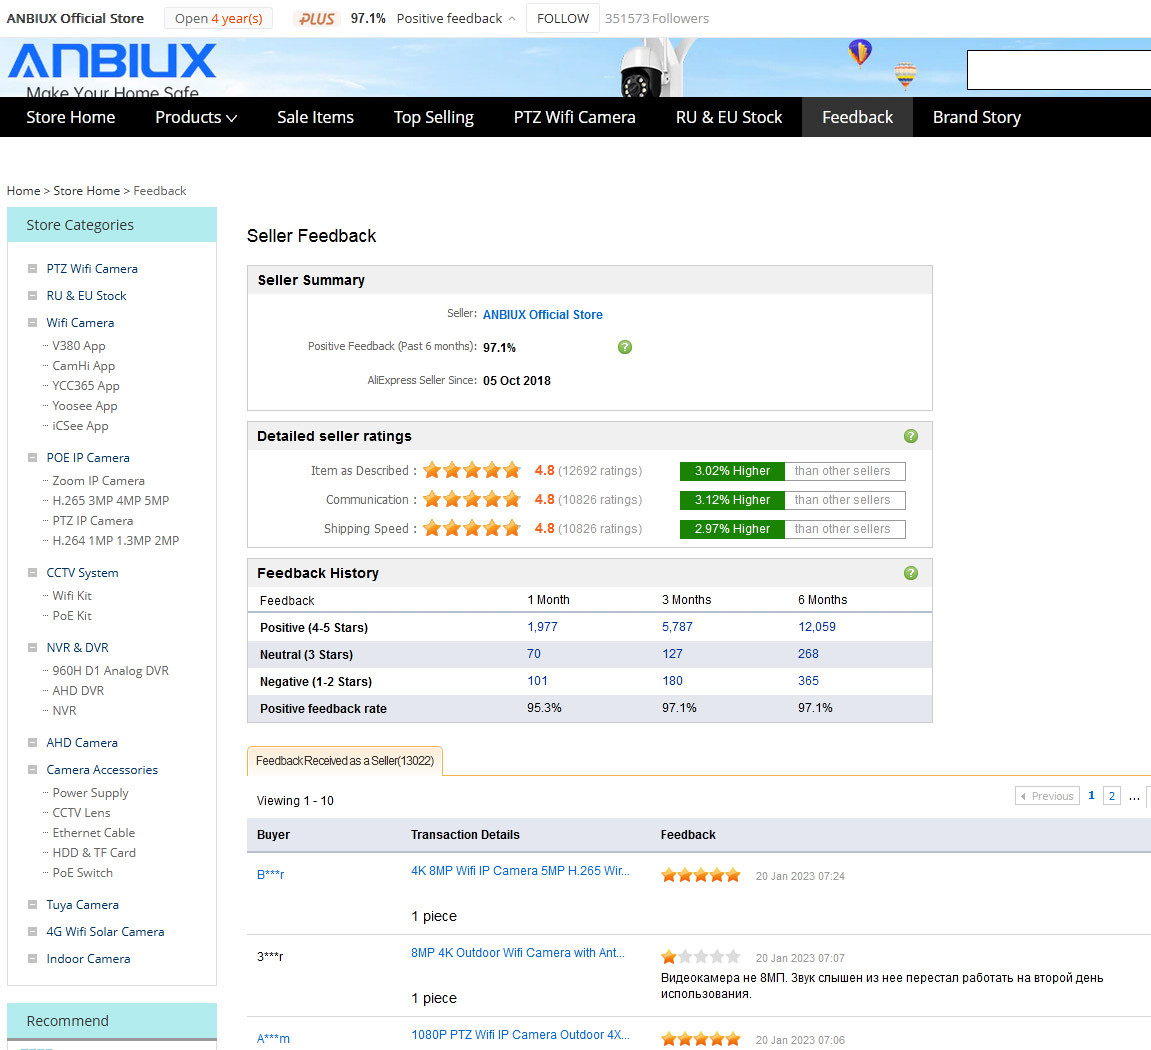Click help icon in Feedback History header
The height and width of the screenshot is (1050, 1151).
(x=910, y=573)
